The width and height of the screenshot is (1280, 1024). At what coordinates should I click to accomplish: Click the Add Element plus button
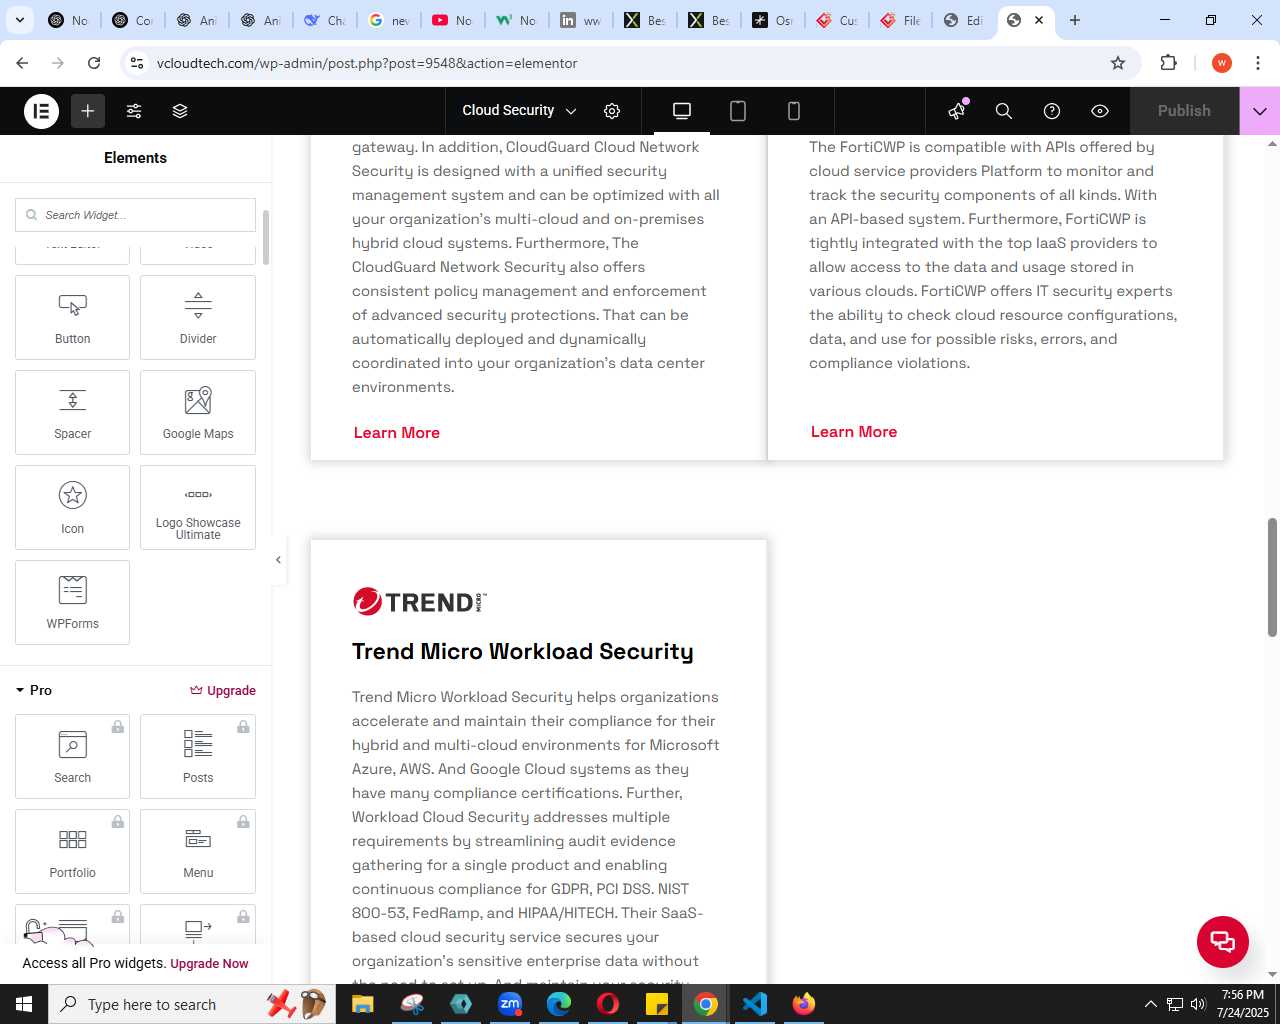(88, 111)
